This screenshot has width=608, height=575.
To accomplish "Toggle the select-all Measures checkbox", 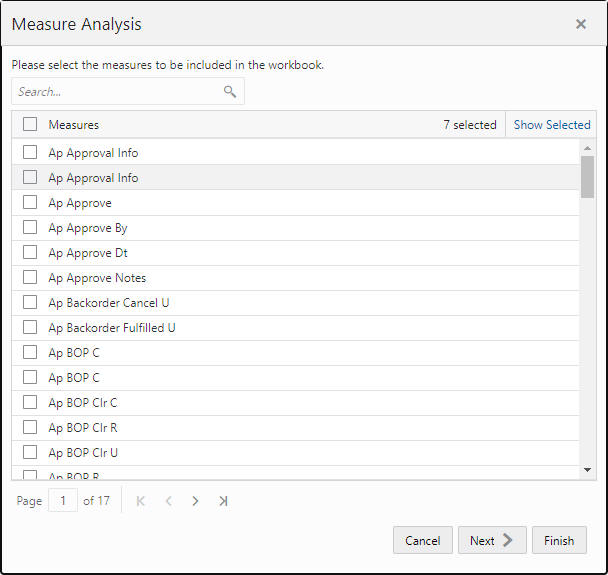I will (30, 125).
